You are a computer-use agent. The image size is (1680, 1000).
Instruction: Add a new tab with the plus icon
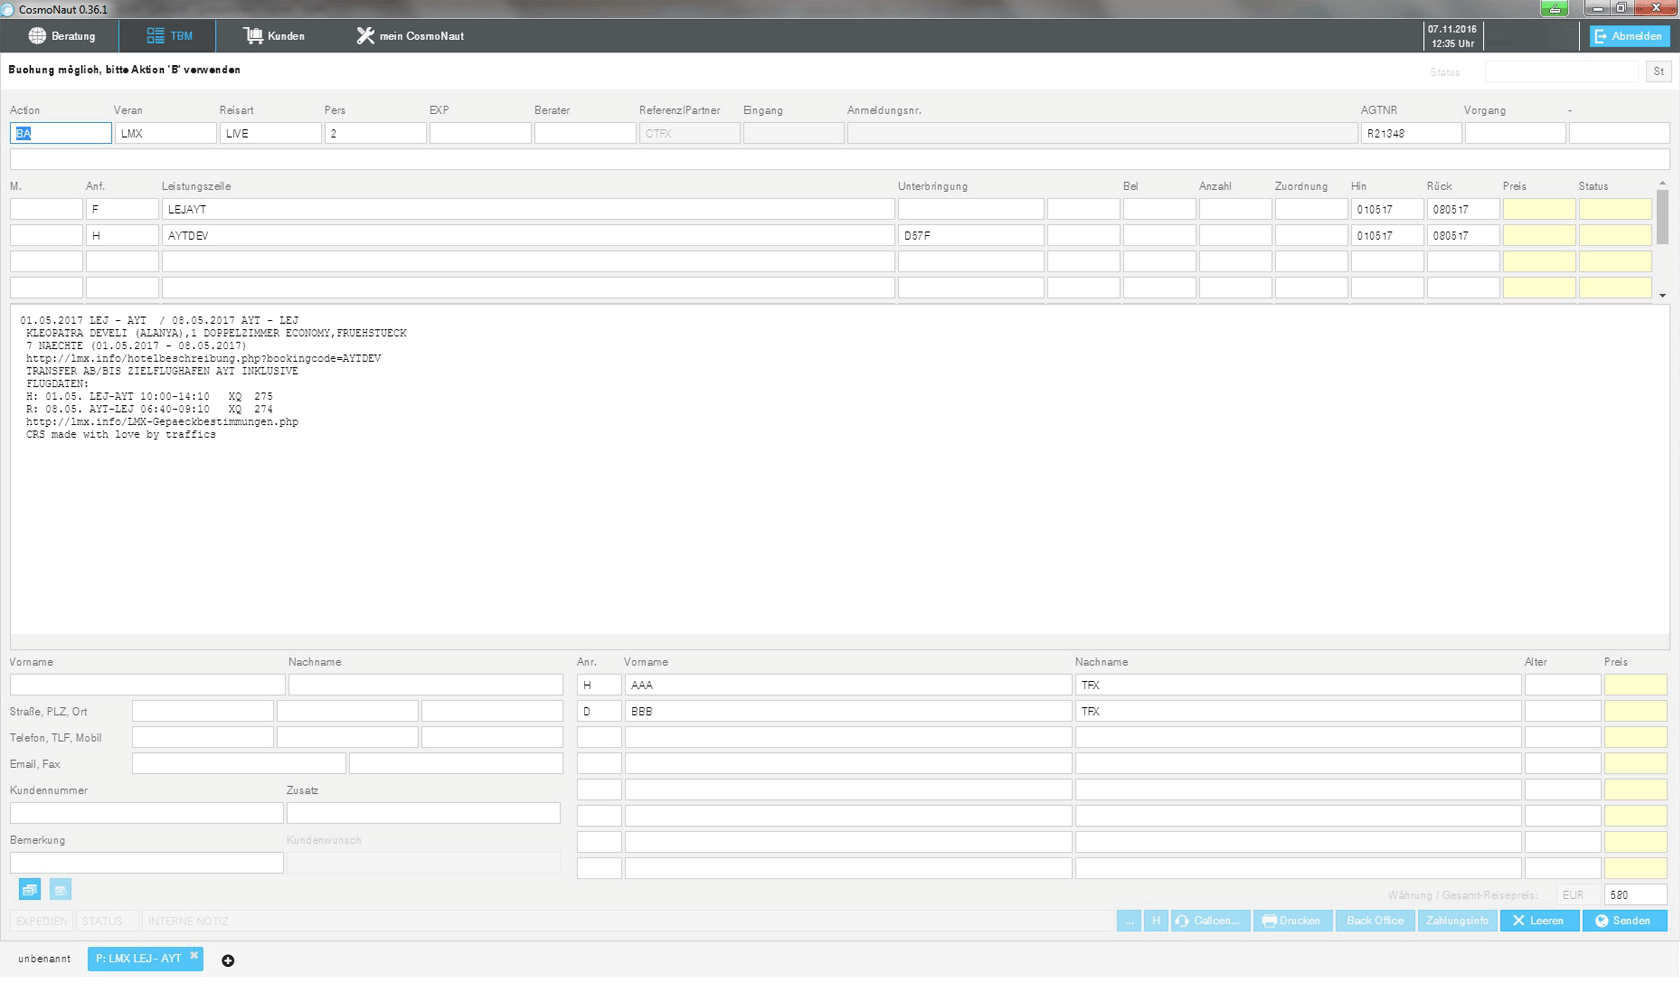tap(228, 961)
